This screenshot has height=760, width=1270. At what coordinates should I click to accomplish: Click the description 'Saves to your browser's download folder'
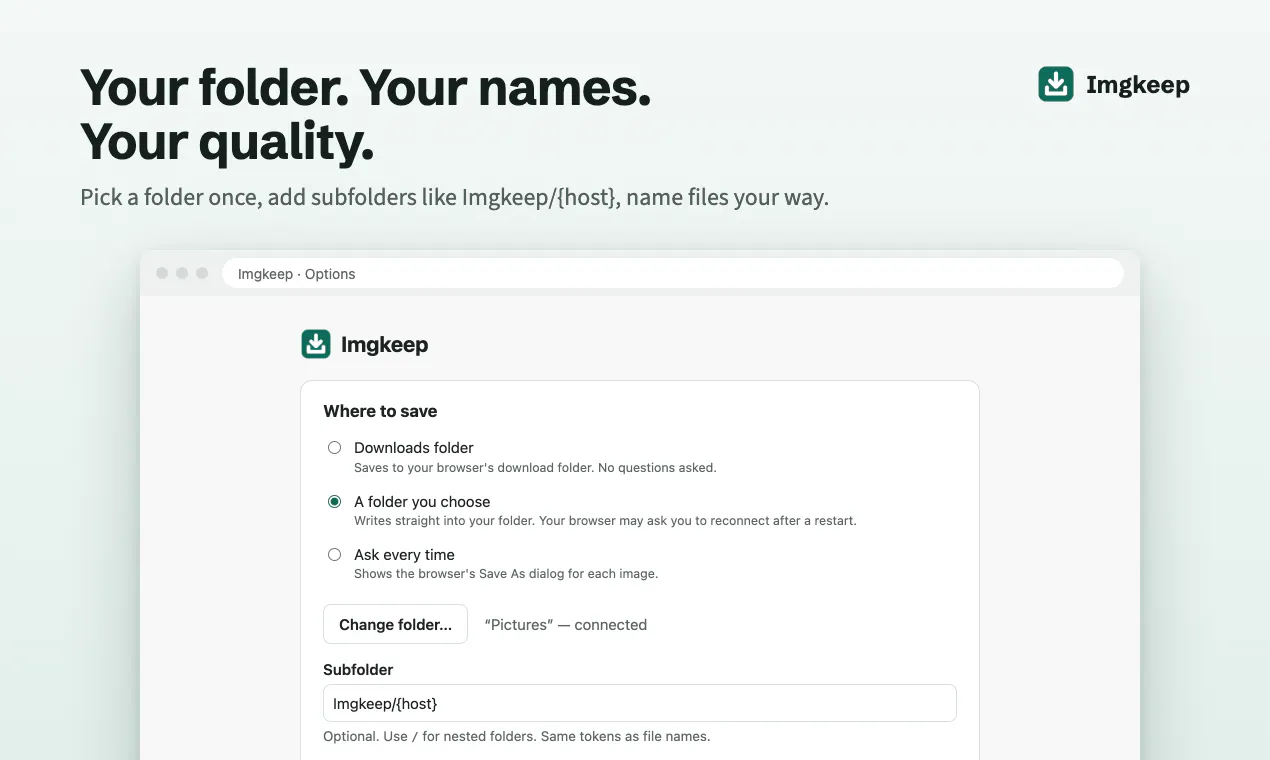click(535, 467)
